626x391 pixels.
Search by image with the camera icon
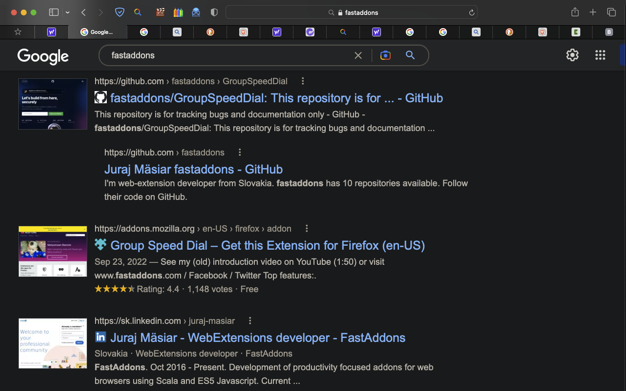[385, 56]
